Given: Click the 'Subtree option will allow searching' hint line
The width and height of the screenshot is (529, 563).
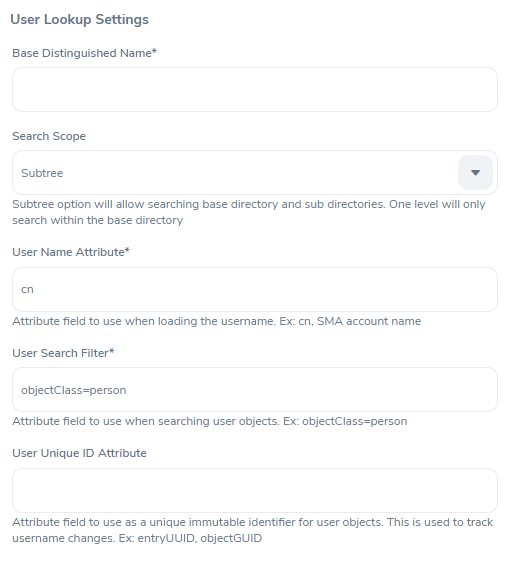Looking at the screenshot, I should (x=249, y=204).
